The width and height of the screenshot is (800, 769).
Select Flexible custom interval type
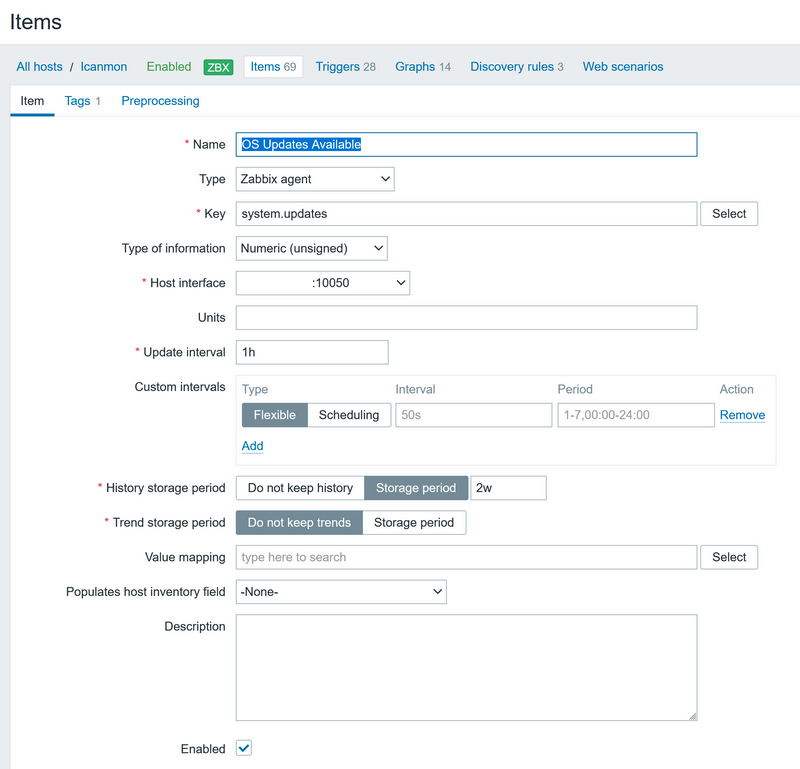(x=274, y=415)
